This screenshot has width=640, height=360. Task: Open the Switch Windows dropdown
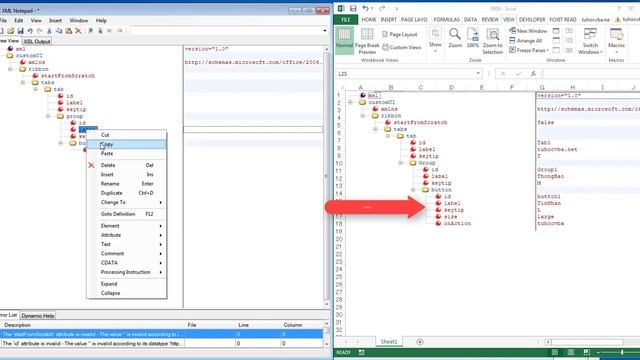coord(590,41)
